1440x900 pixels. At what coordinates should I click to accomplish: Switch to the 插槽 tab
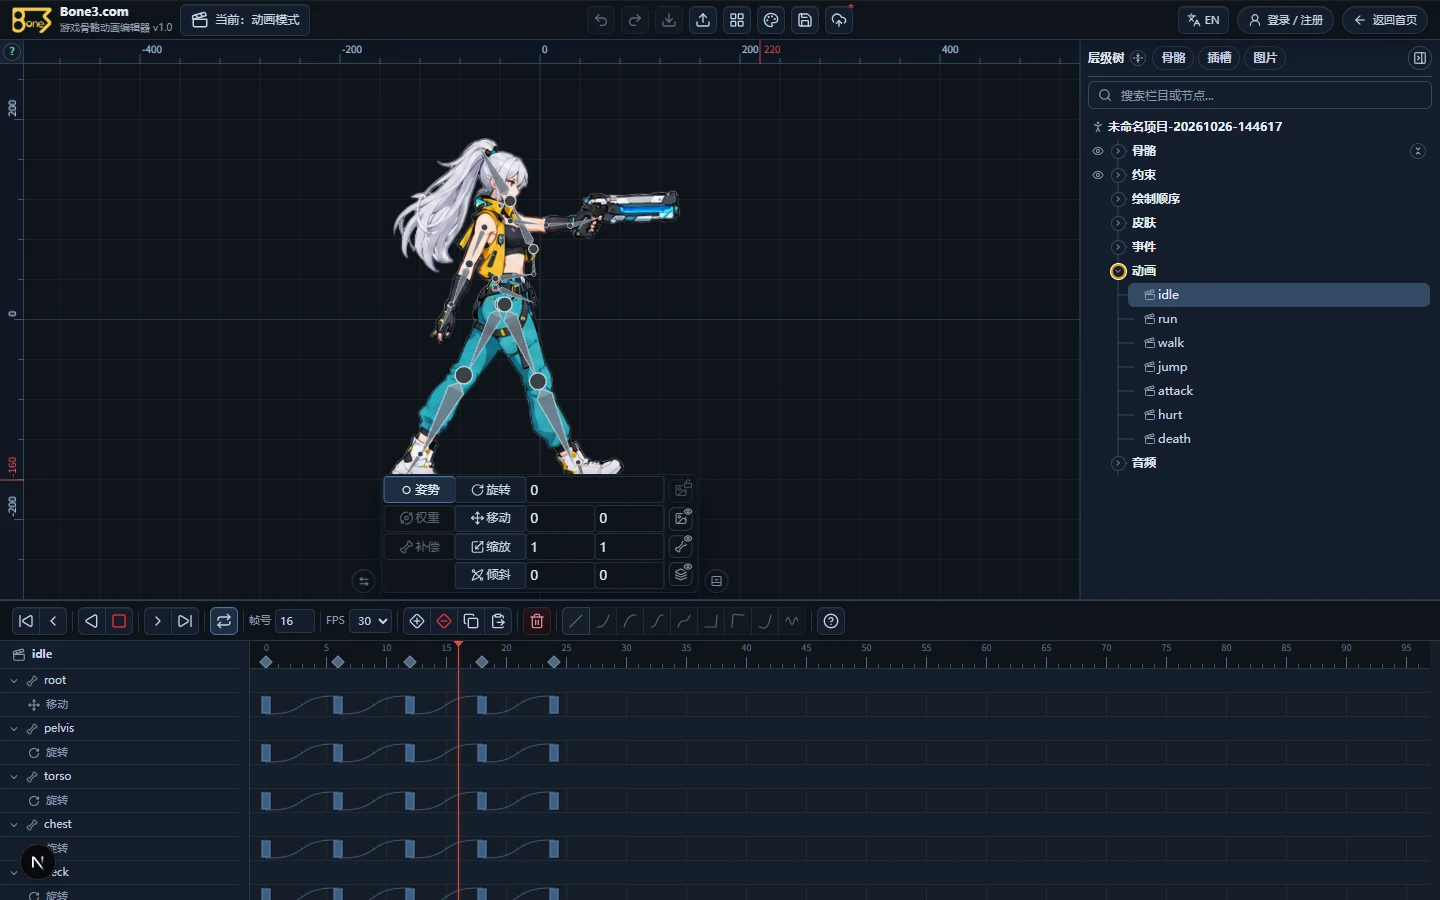click(1219, 58)
